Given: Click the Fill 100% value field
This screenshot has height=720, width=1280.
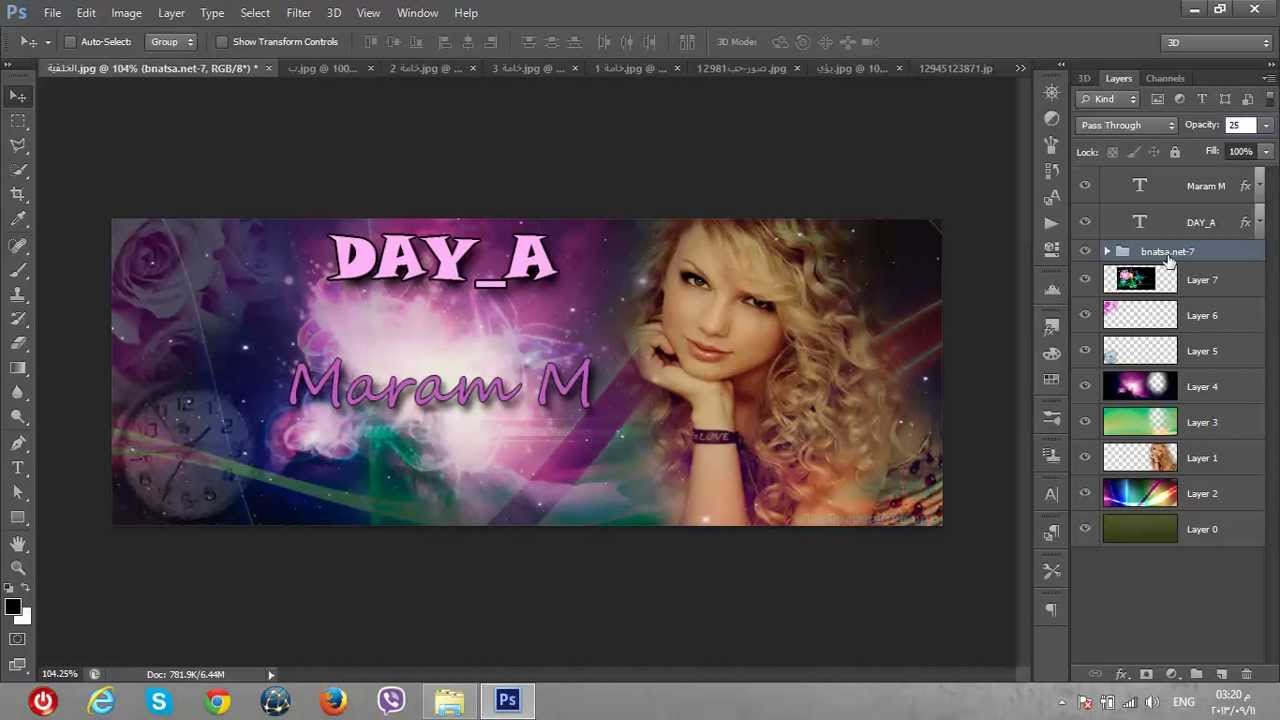Looking at the screenshot, I should (1240, 152).
